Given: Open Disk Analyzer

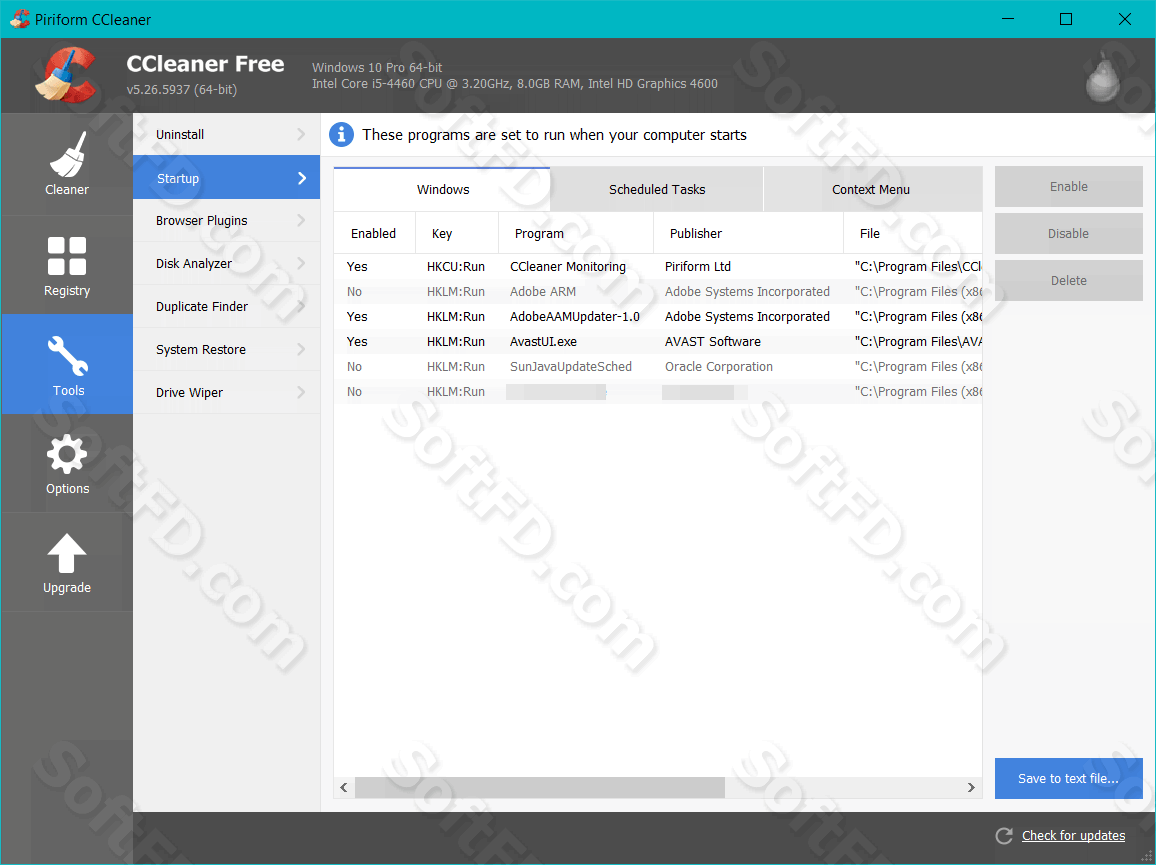Looking at the screenshot, I should (226, 263).
